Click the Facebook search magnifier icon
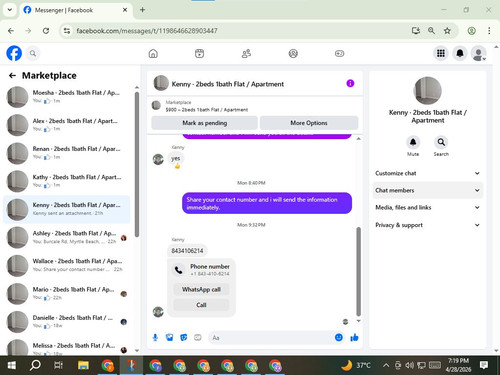This screenshot has width=500, height=375. 33,53
